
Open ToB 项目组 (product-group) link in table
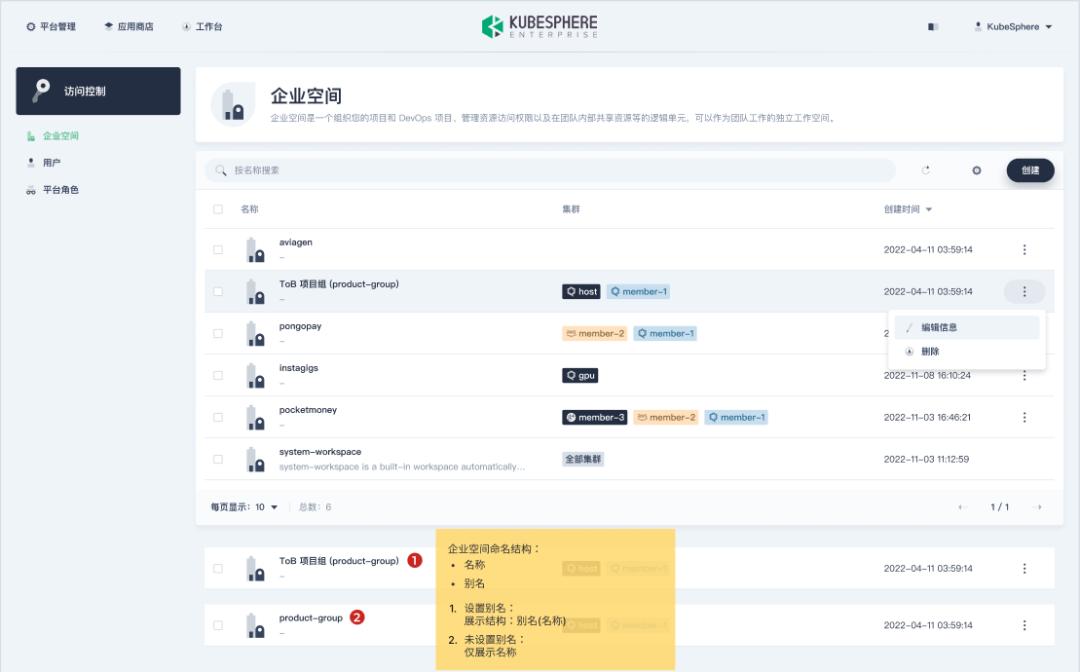point(339,284)
